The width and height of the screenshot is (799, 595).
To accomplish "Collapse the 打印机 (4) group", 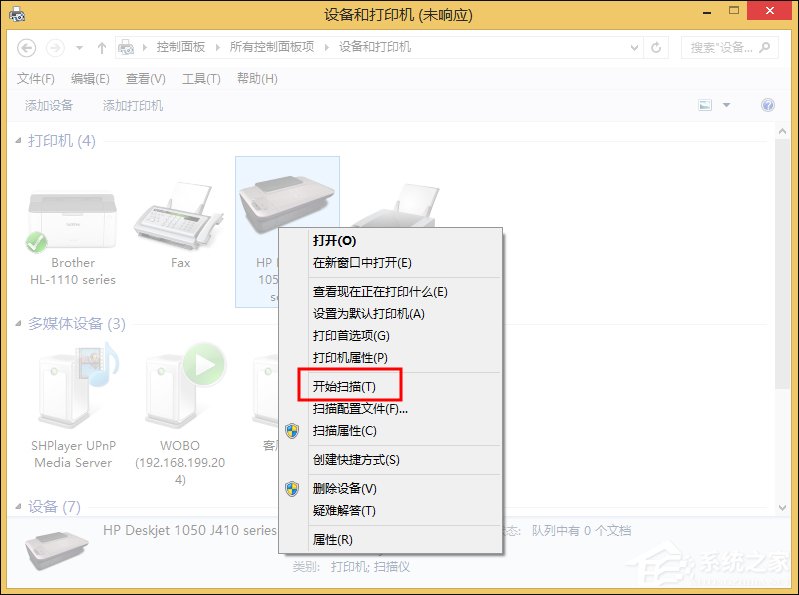I will pyautogui.click(x=19, y=141).
